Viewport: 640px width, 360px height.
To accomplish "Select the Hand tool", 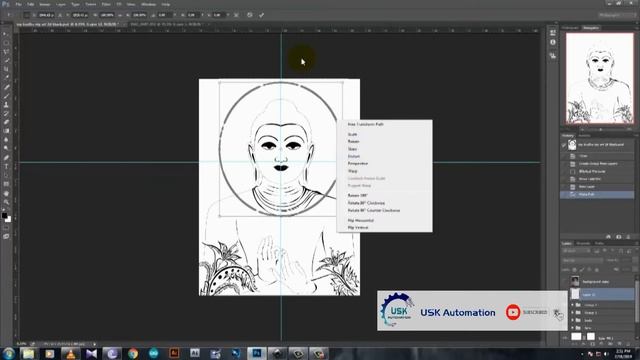I will pyautogui.click(x=6, y=193).
